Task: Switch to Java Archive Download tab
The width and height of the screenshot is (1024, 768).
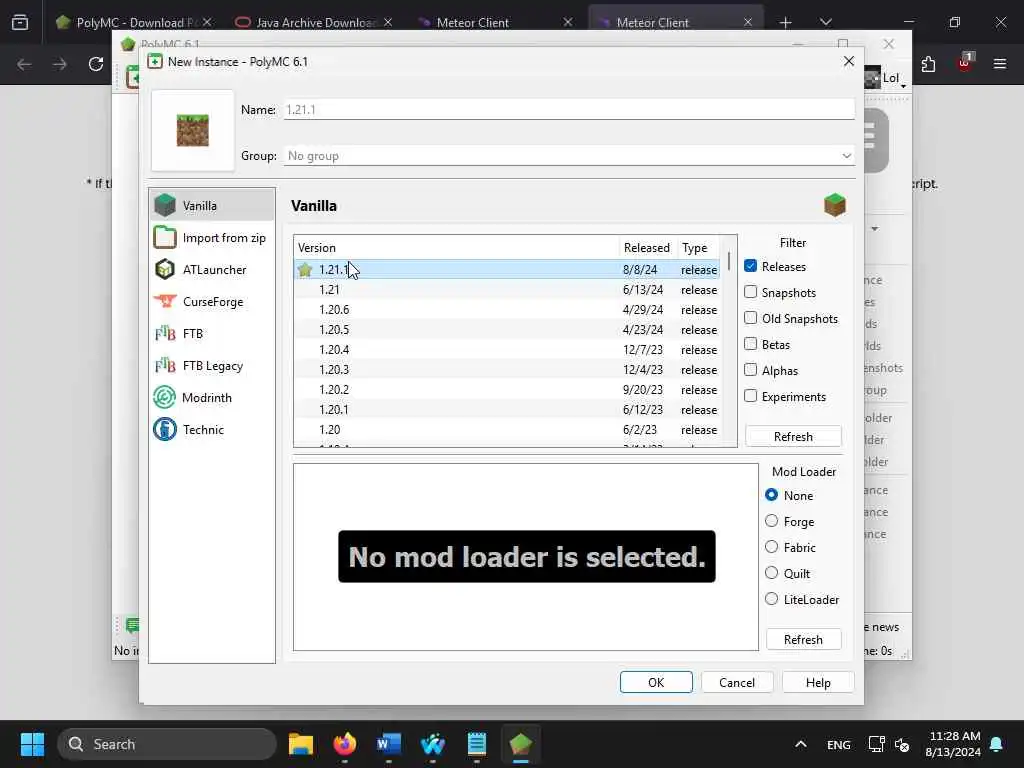Action: point(316,22)
